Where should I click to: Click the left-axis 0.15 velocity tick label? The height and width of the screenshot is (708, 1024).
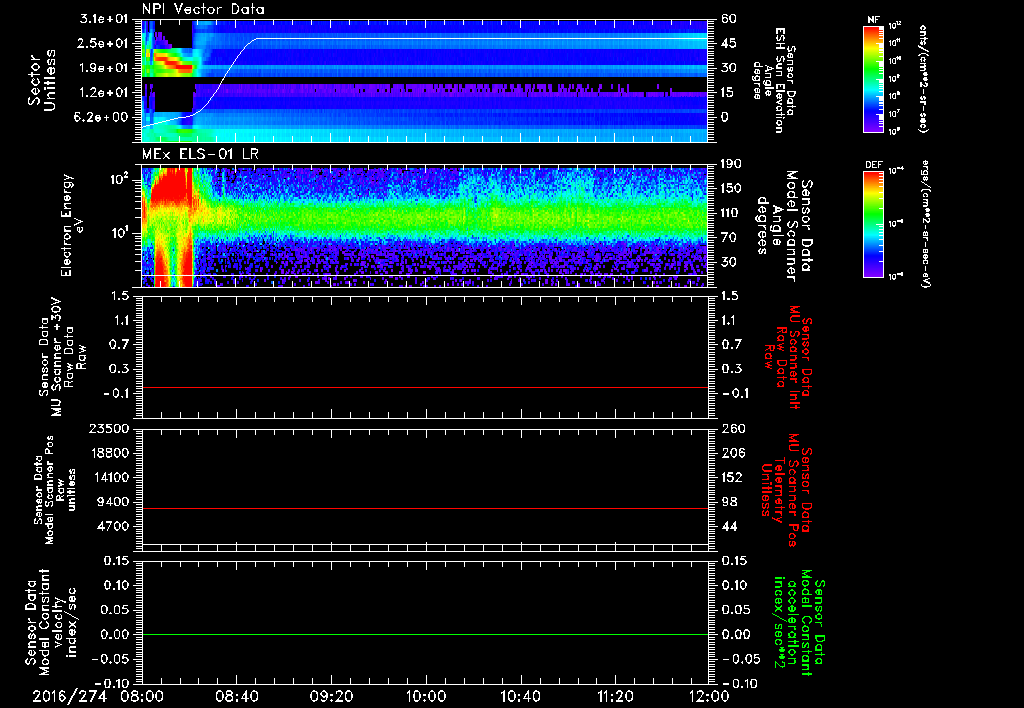pyautogui.click(x=117, y=561)
